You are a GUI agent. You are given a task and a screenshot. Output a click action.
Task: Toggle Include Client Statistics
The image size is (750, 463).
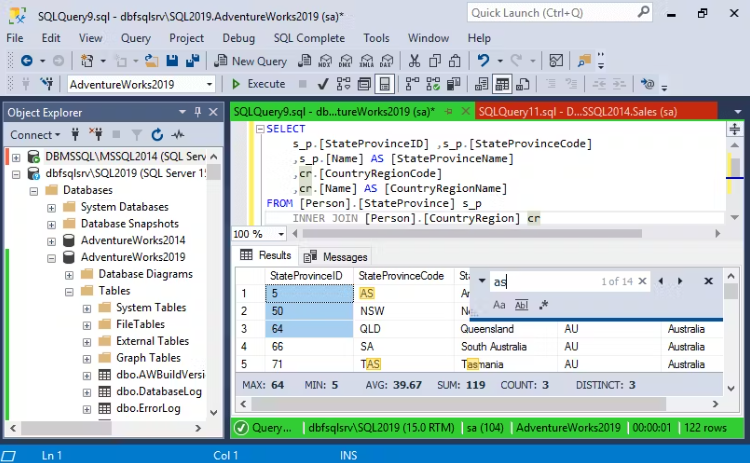(453, 85)
